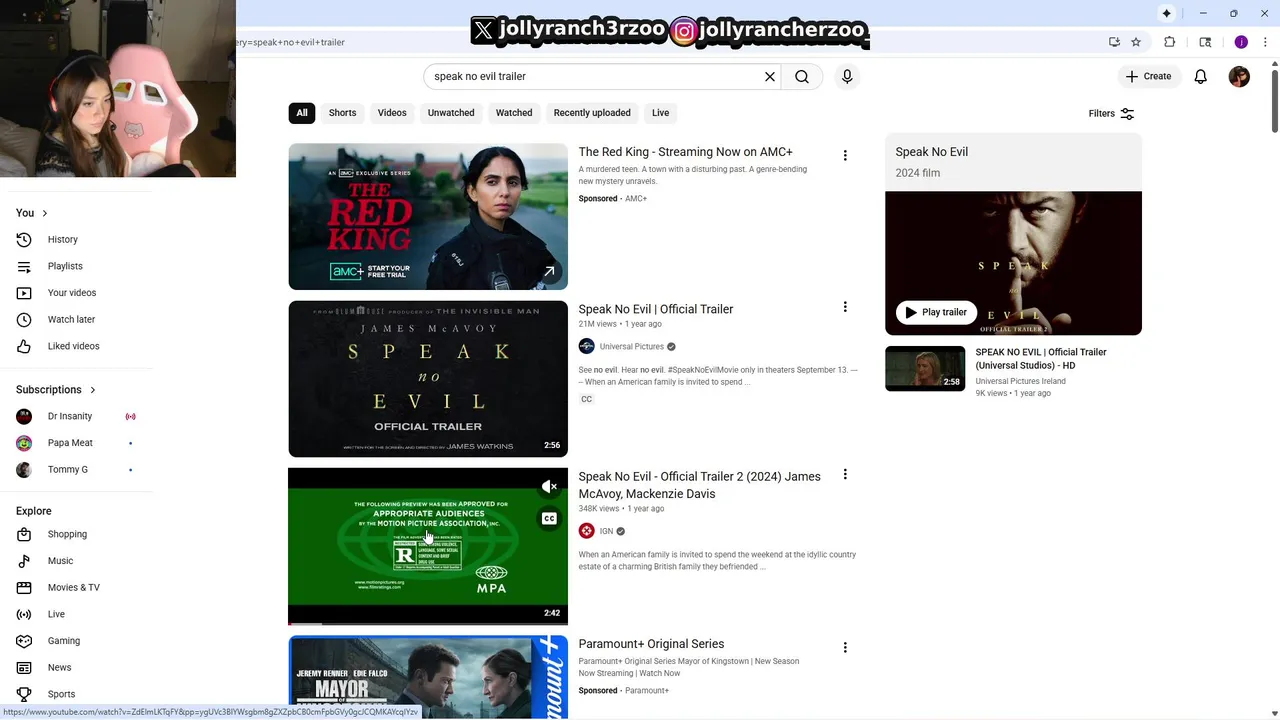
Task: Open the browser three-dot menu
Action: tap(1264, 42)
